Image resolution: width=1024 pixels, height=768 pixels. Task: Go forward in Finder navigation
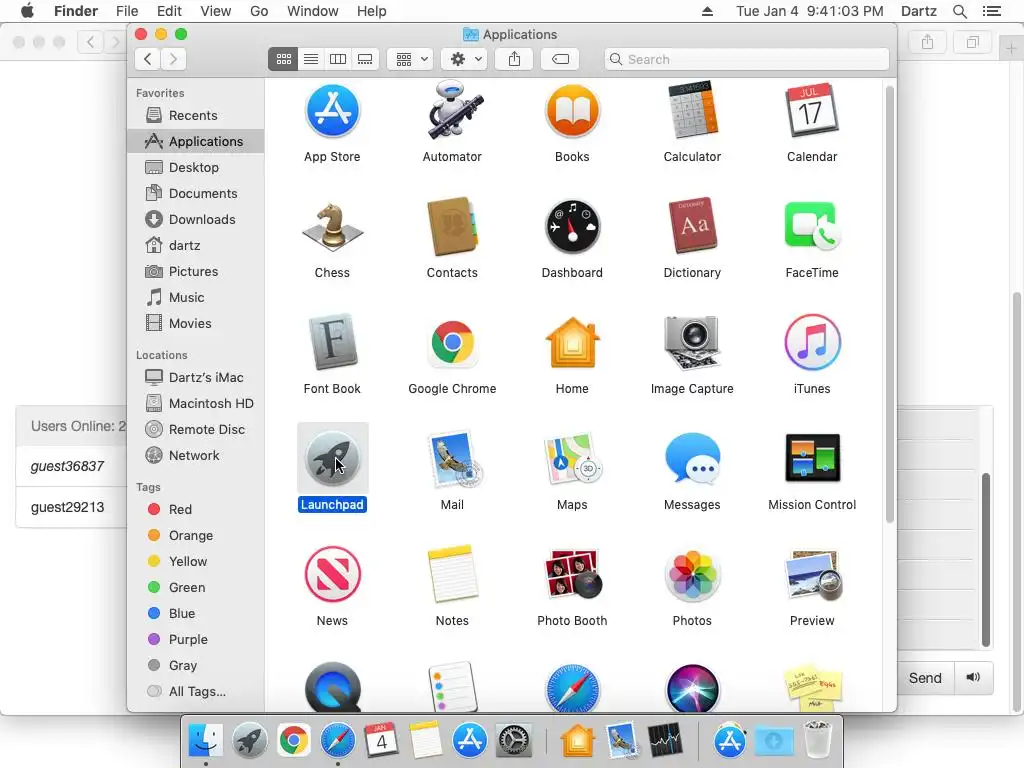[x=174, y=59]
